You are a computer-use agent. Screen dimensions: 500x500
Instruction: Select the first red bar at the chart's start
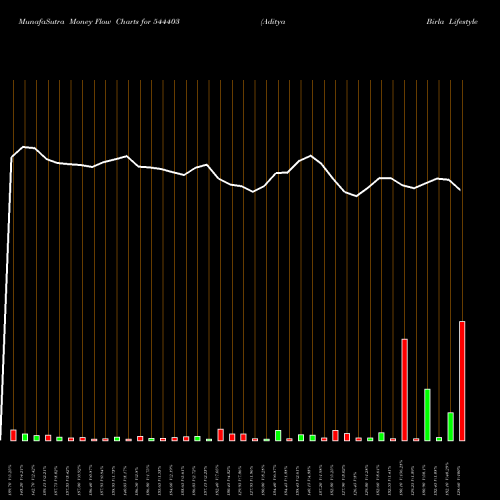[13, 435]
